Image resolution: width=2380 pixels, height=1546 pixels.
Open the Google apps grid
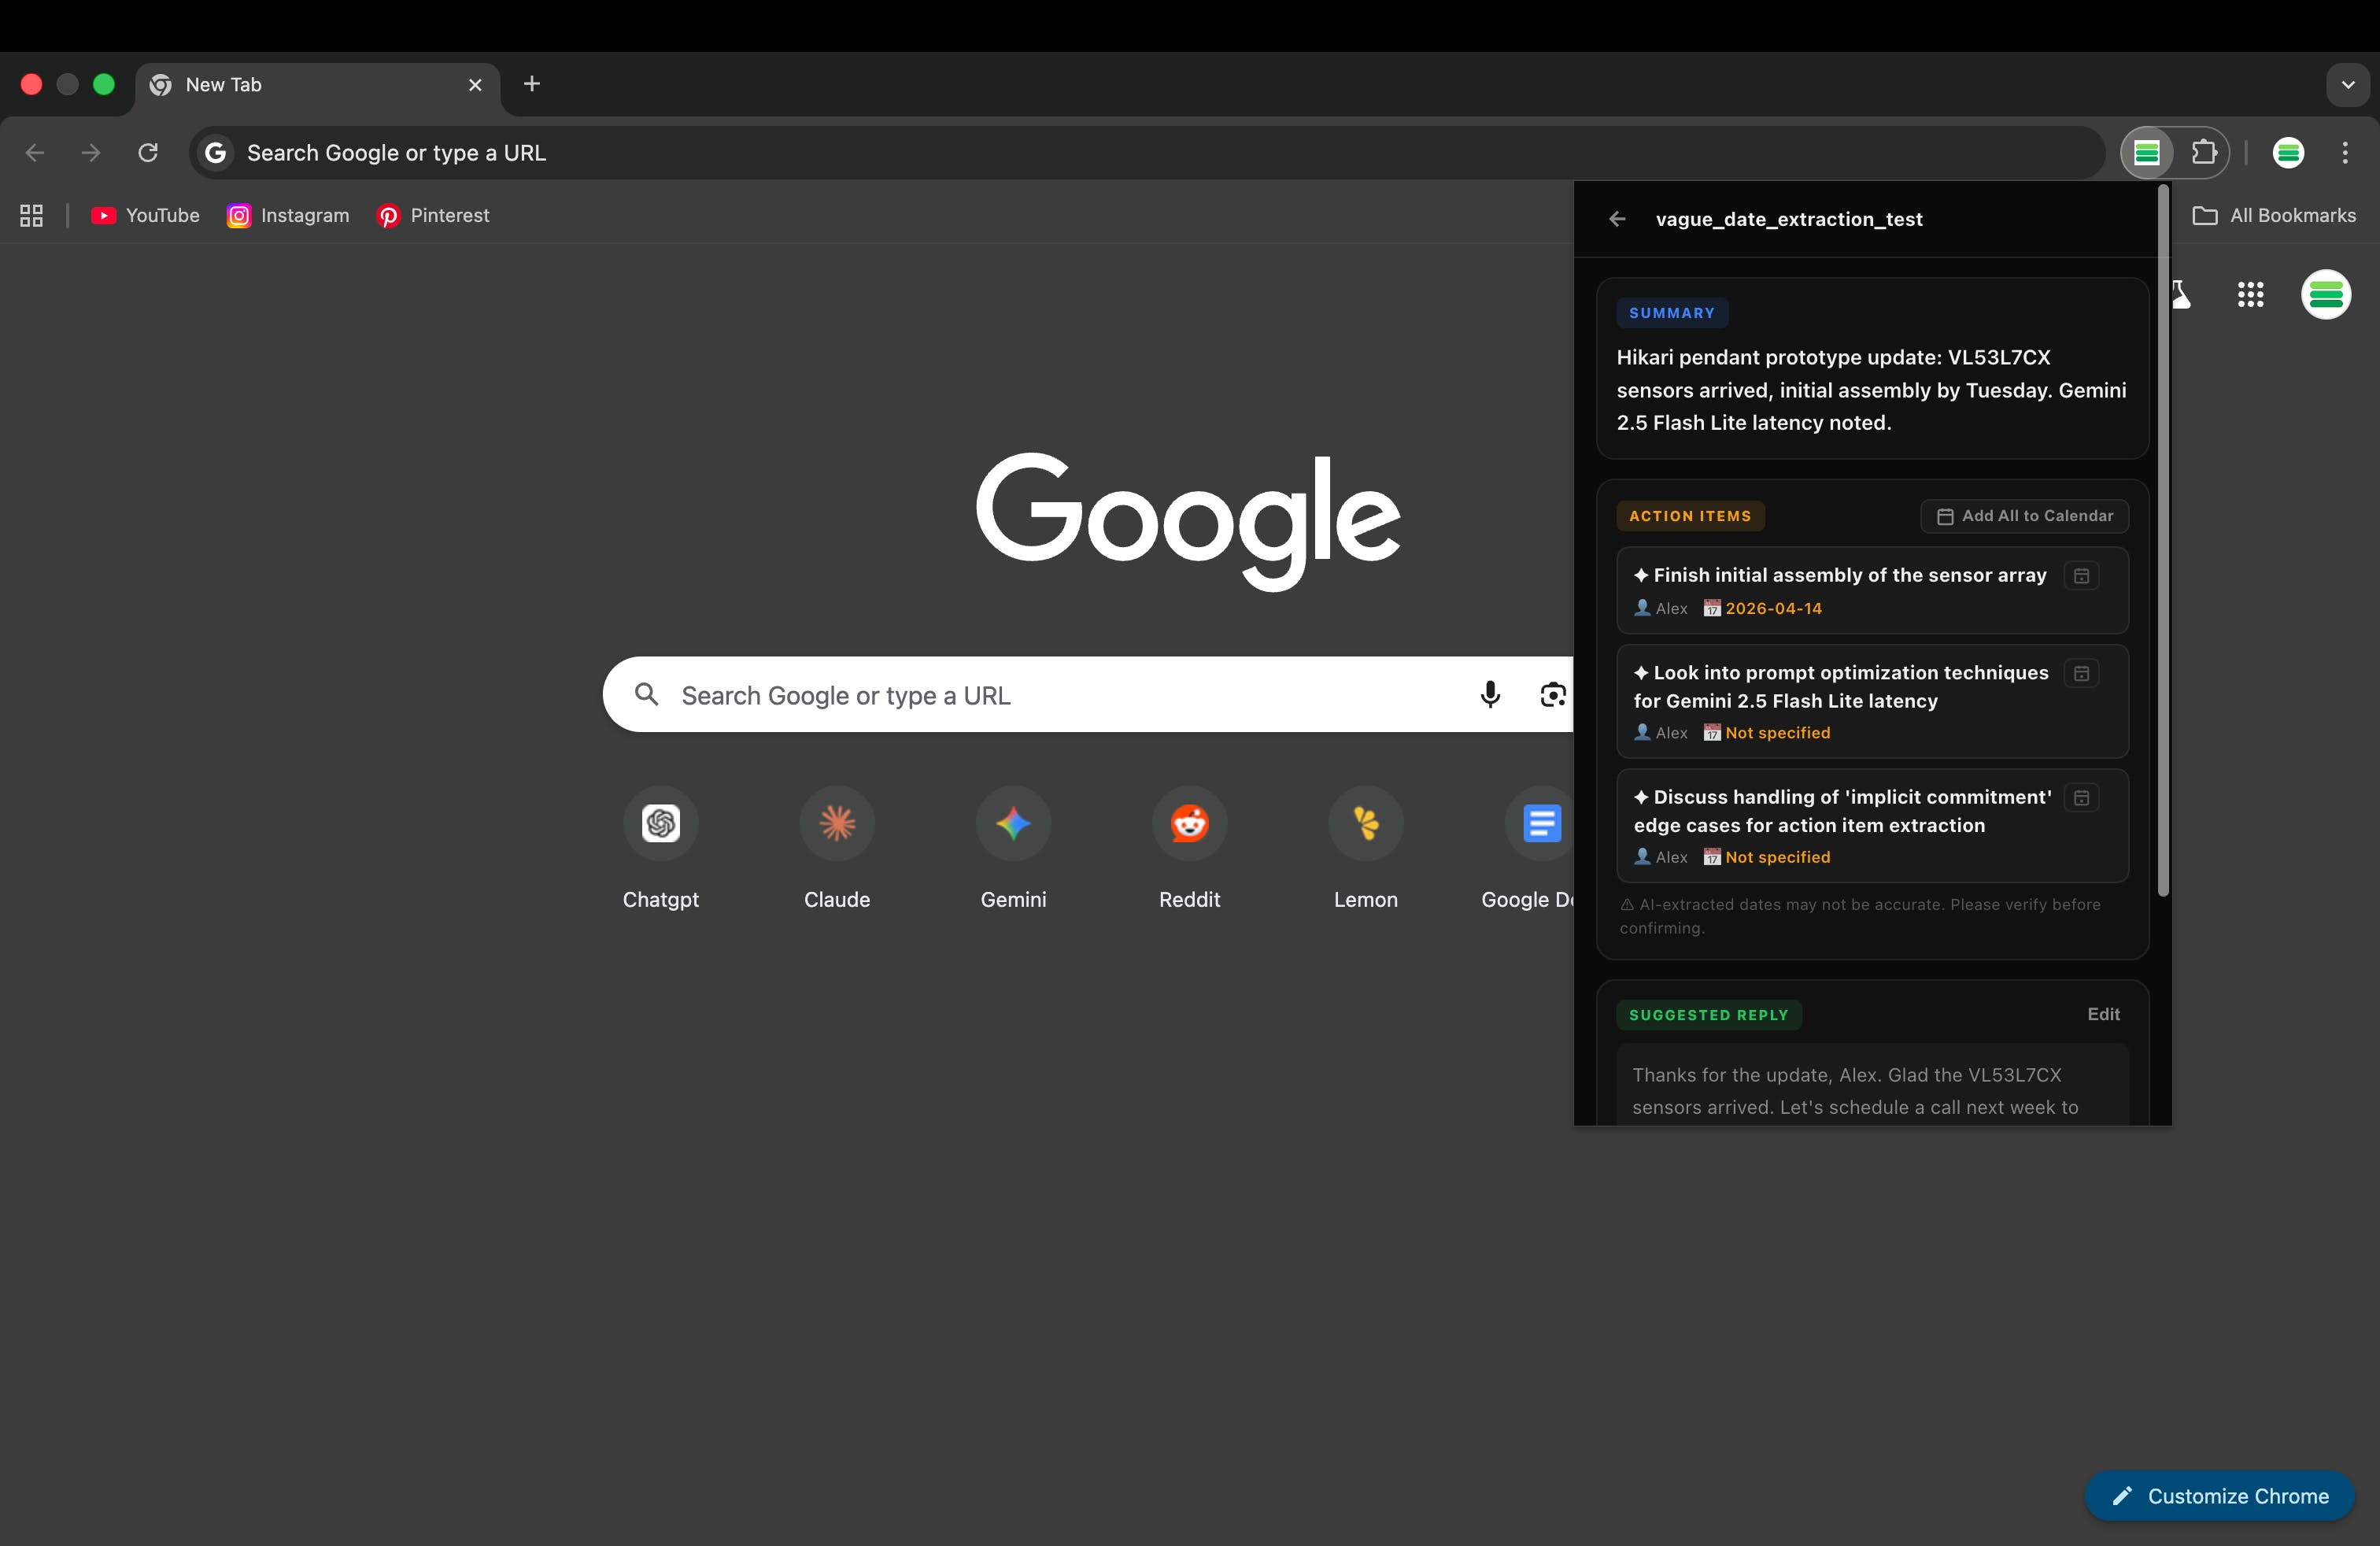click(2250, 294)
